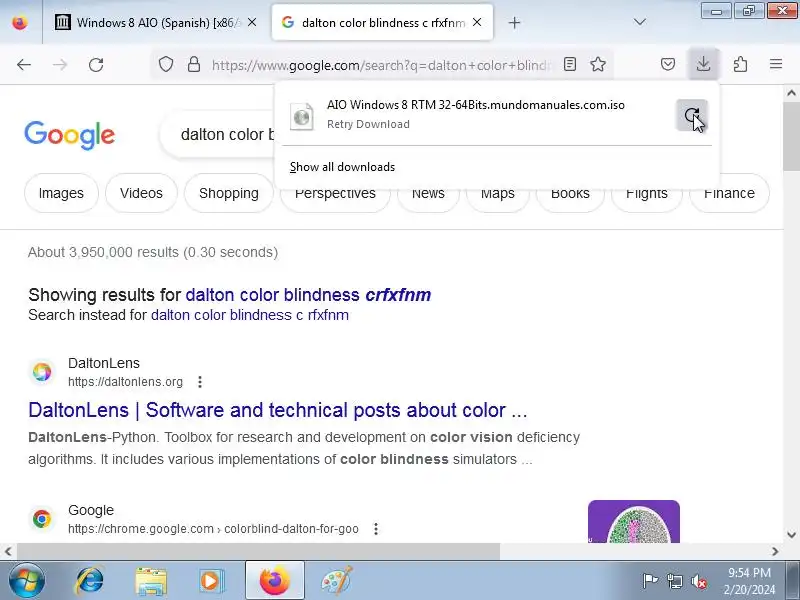The height and width of the screenshot is (600, 800).
Task: Filter results by Images
Action: (x=61, y=193)
